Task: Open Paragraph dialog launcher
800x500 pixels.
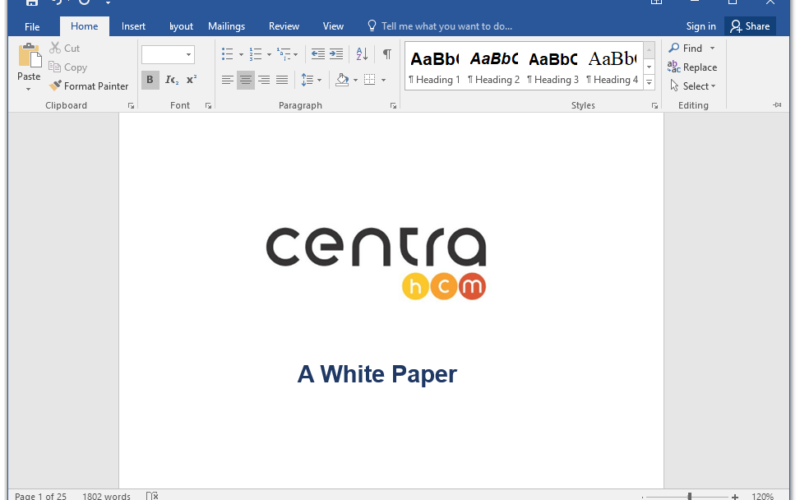Action: 393,106
